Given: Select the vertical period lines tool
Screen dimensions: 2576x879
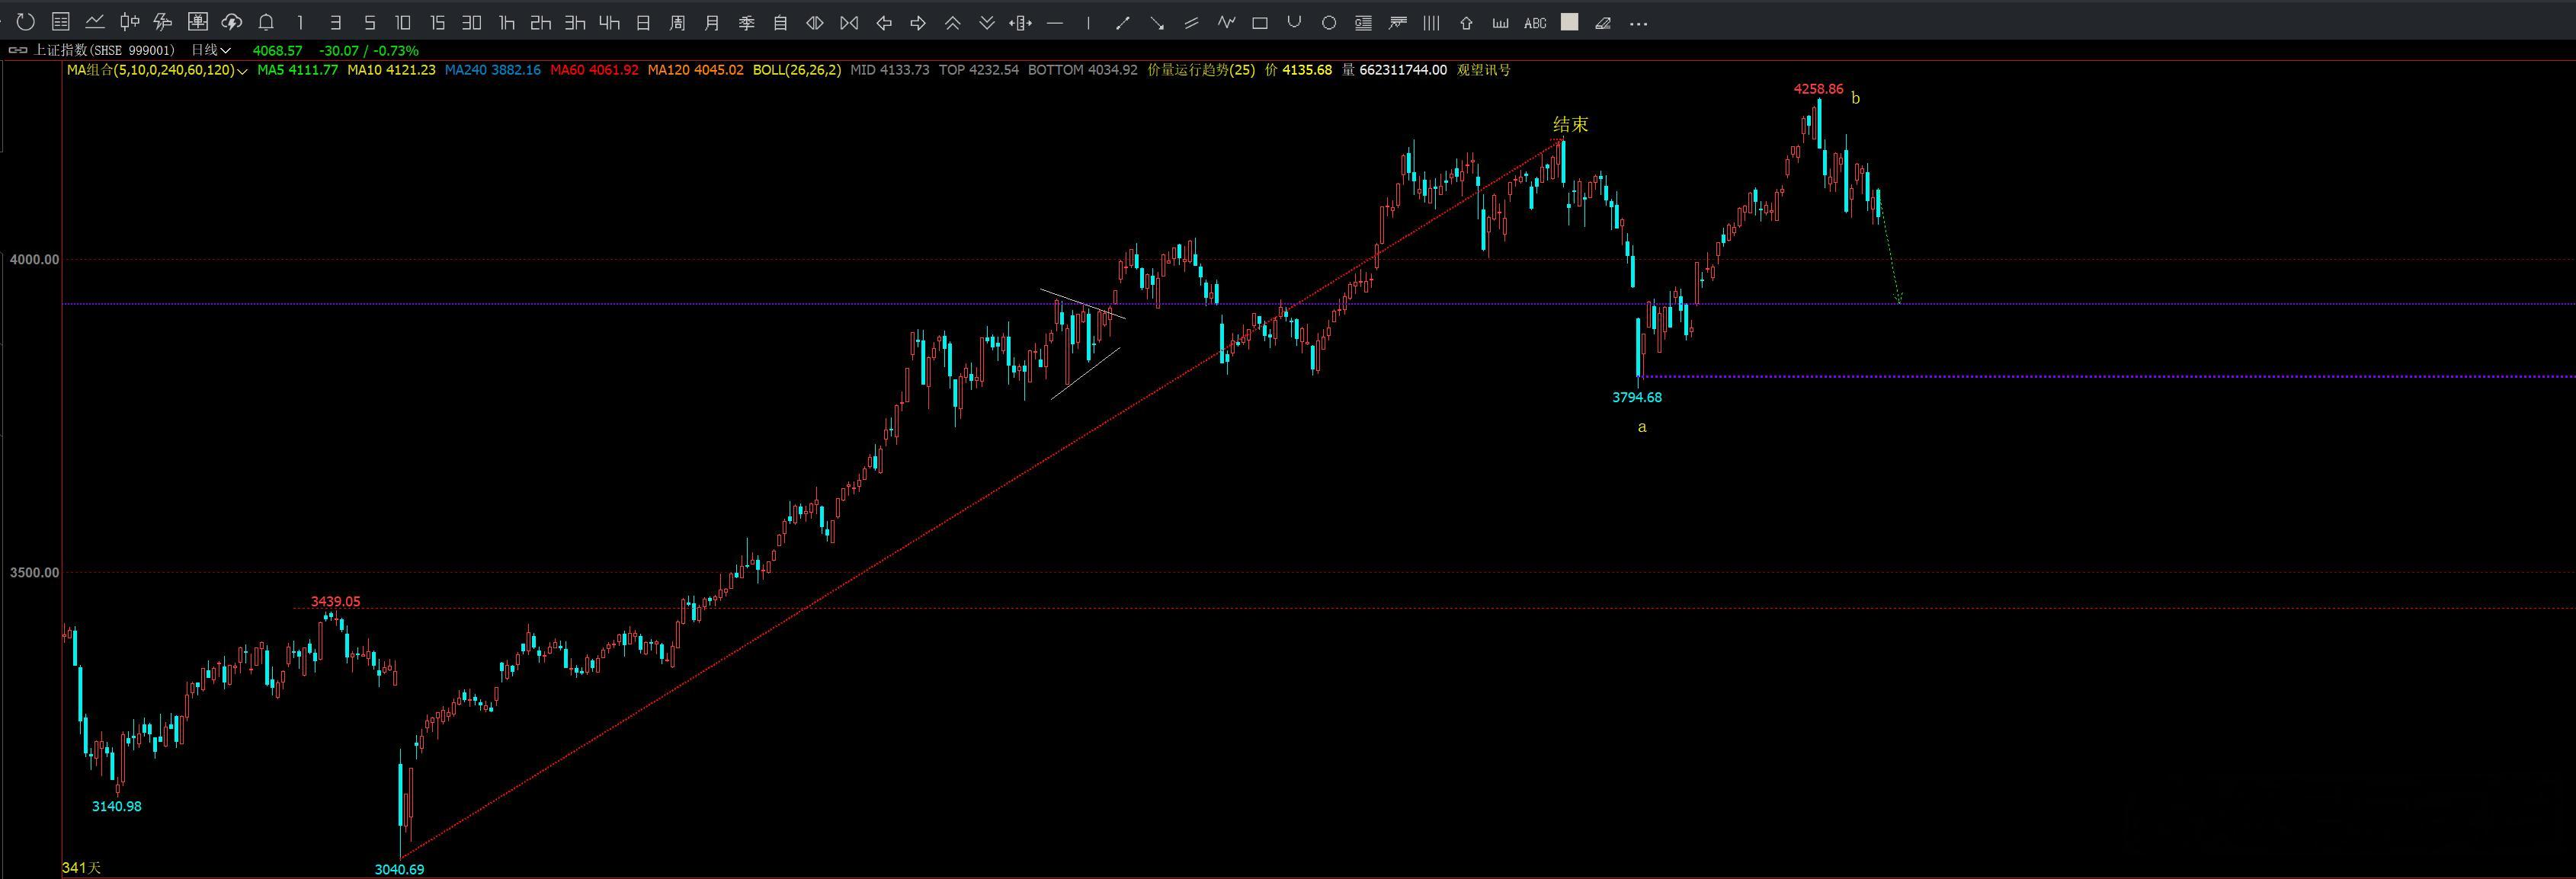Looking at the screenshot, I should (x=1432, y=22).
